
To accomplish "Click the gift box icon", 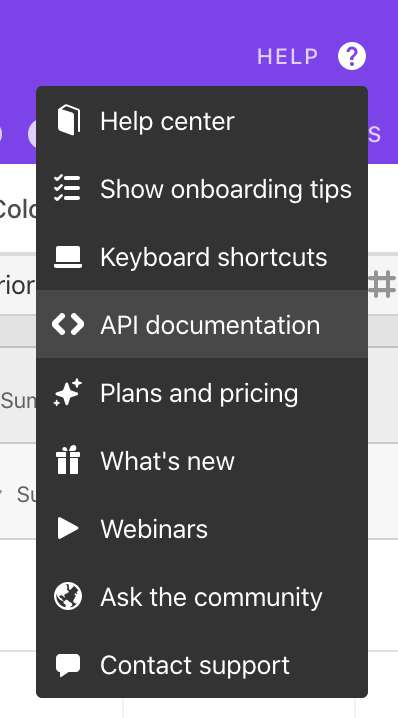I will [68, 460].
